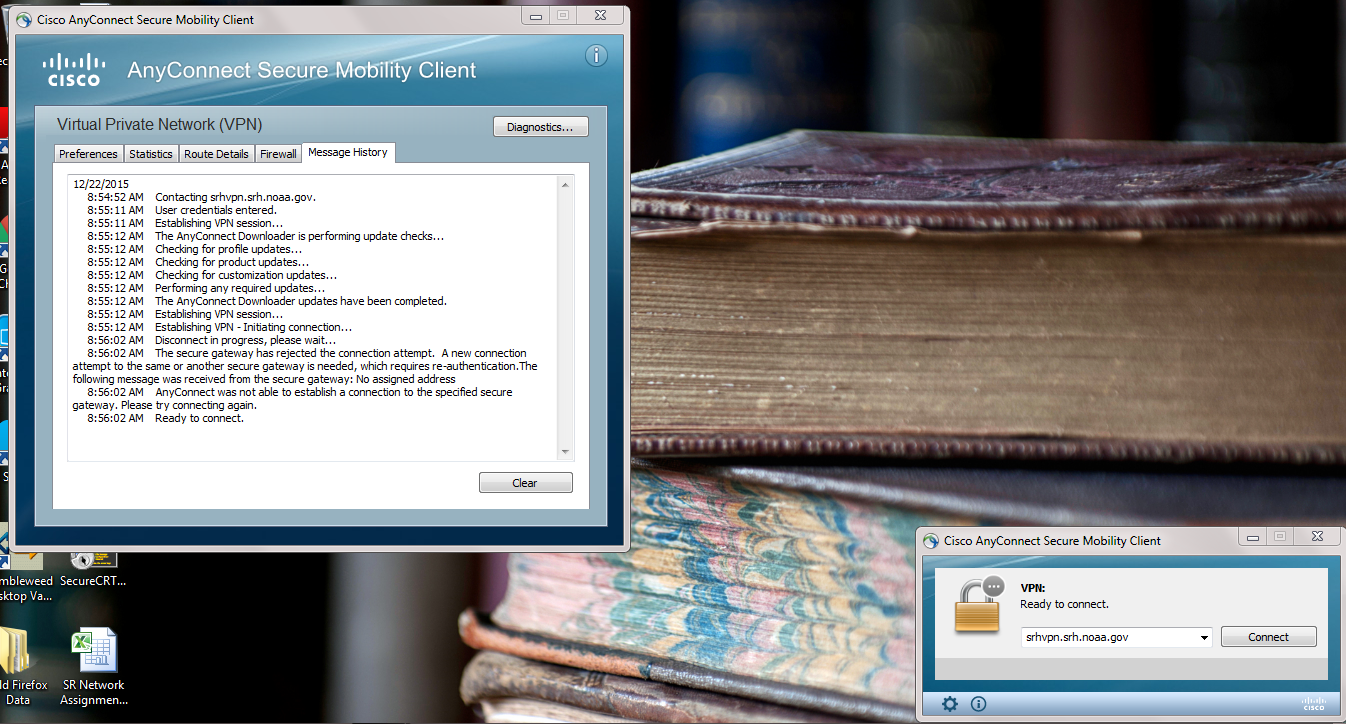The width and height of the screenshot is (1346, 724).
Task: Click 'Checking for product updates...' log entry
Action: (x=232, y=262)
